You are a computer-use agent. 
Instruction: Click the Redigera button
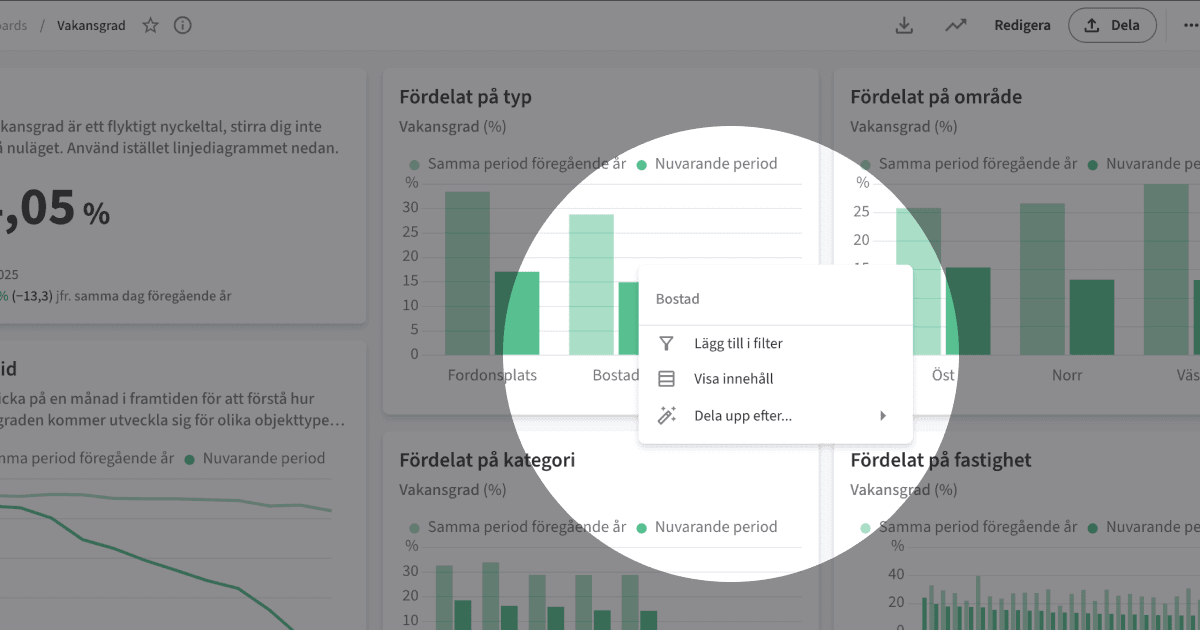click(1022, 25)
